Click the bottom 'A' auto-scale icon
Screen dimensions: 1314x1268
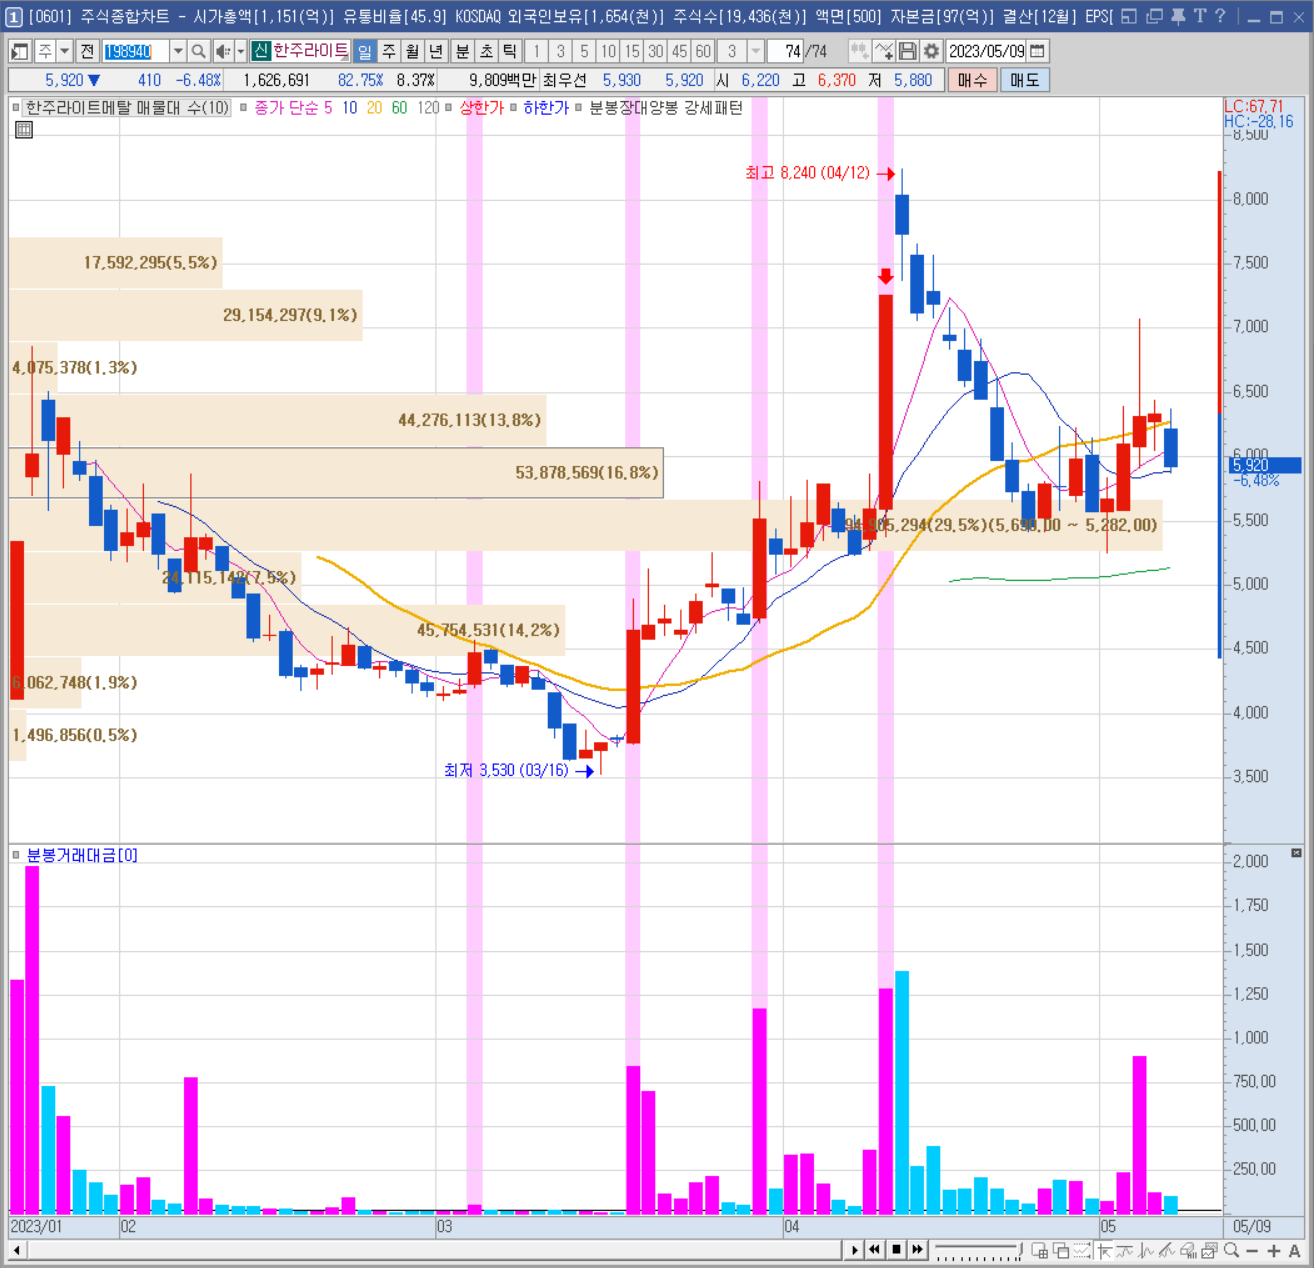1295,1250
